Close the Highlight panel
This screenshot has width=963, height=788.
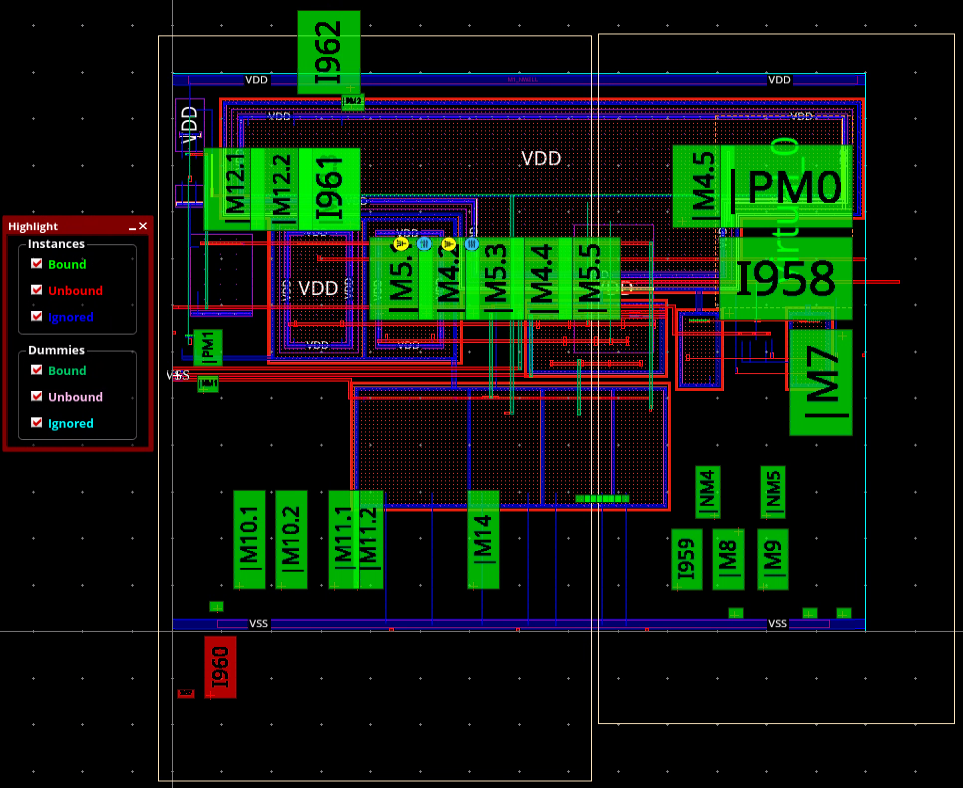(143, 226)
